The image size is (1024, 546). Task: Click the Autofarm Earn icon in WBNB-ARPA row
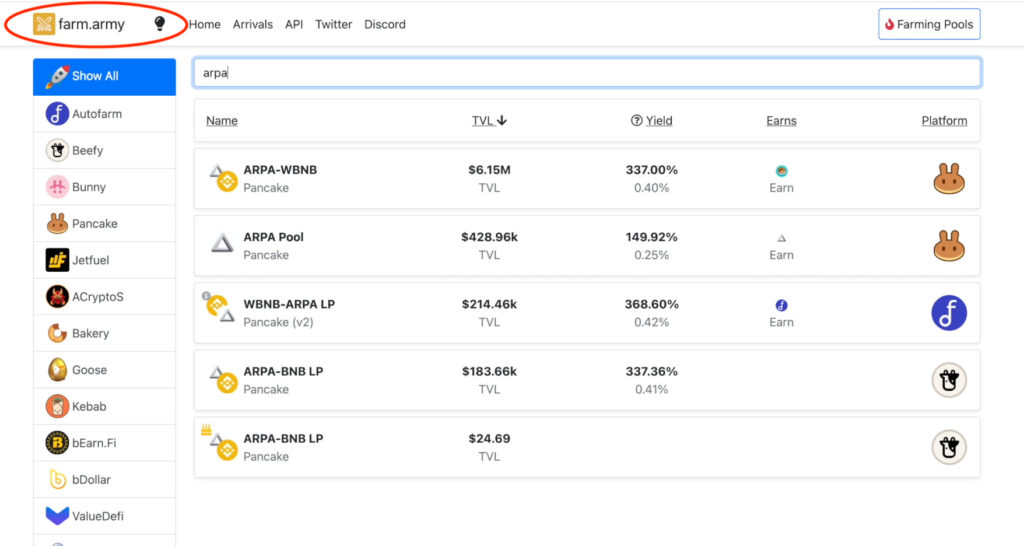pyautogui.click(x=781, y=305)
